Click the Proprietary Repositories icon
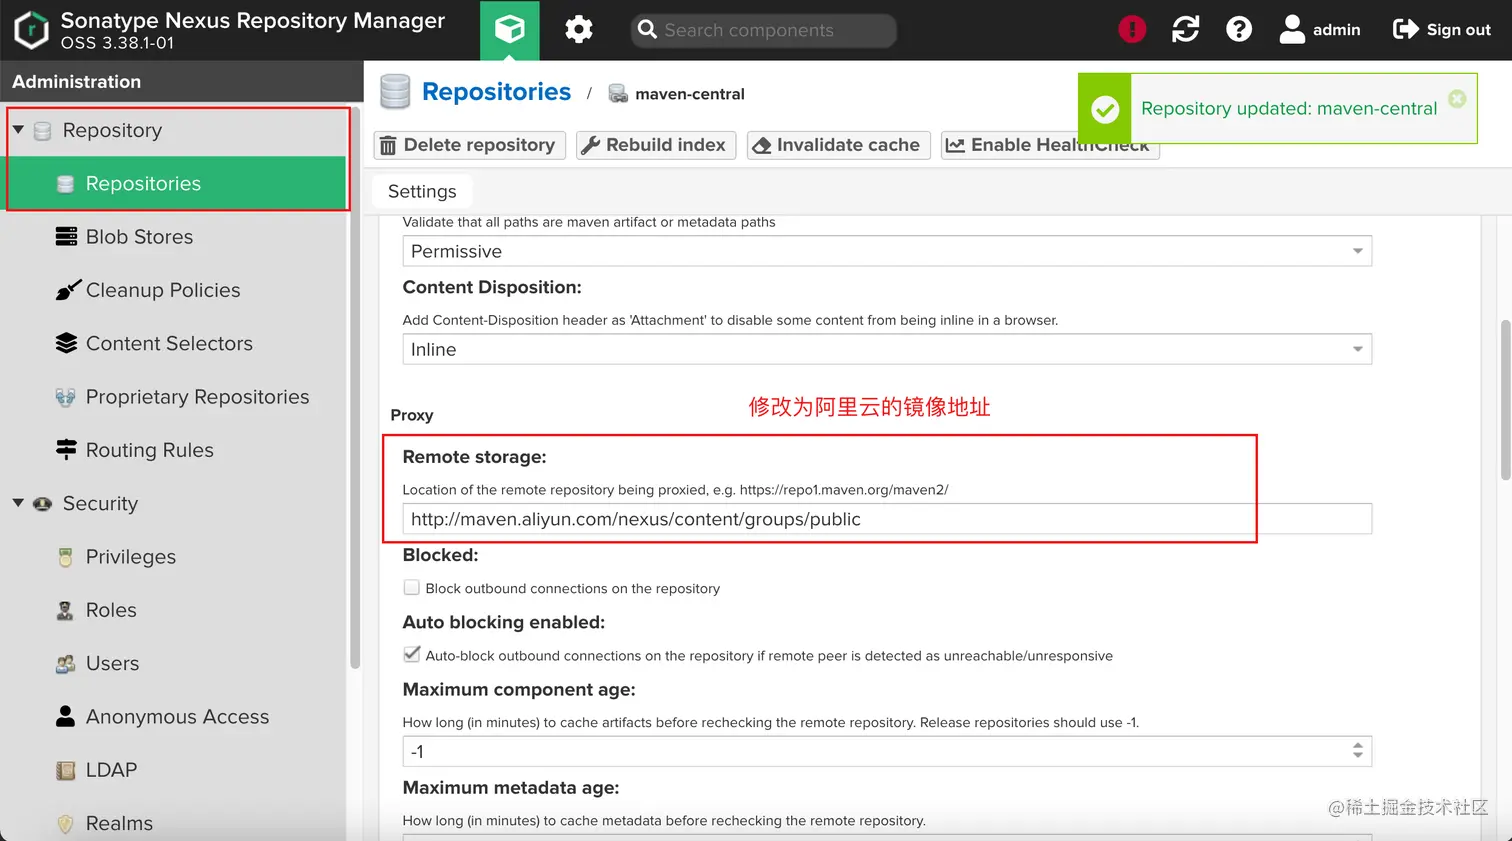 pos(66,397)
